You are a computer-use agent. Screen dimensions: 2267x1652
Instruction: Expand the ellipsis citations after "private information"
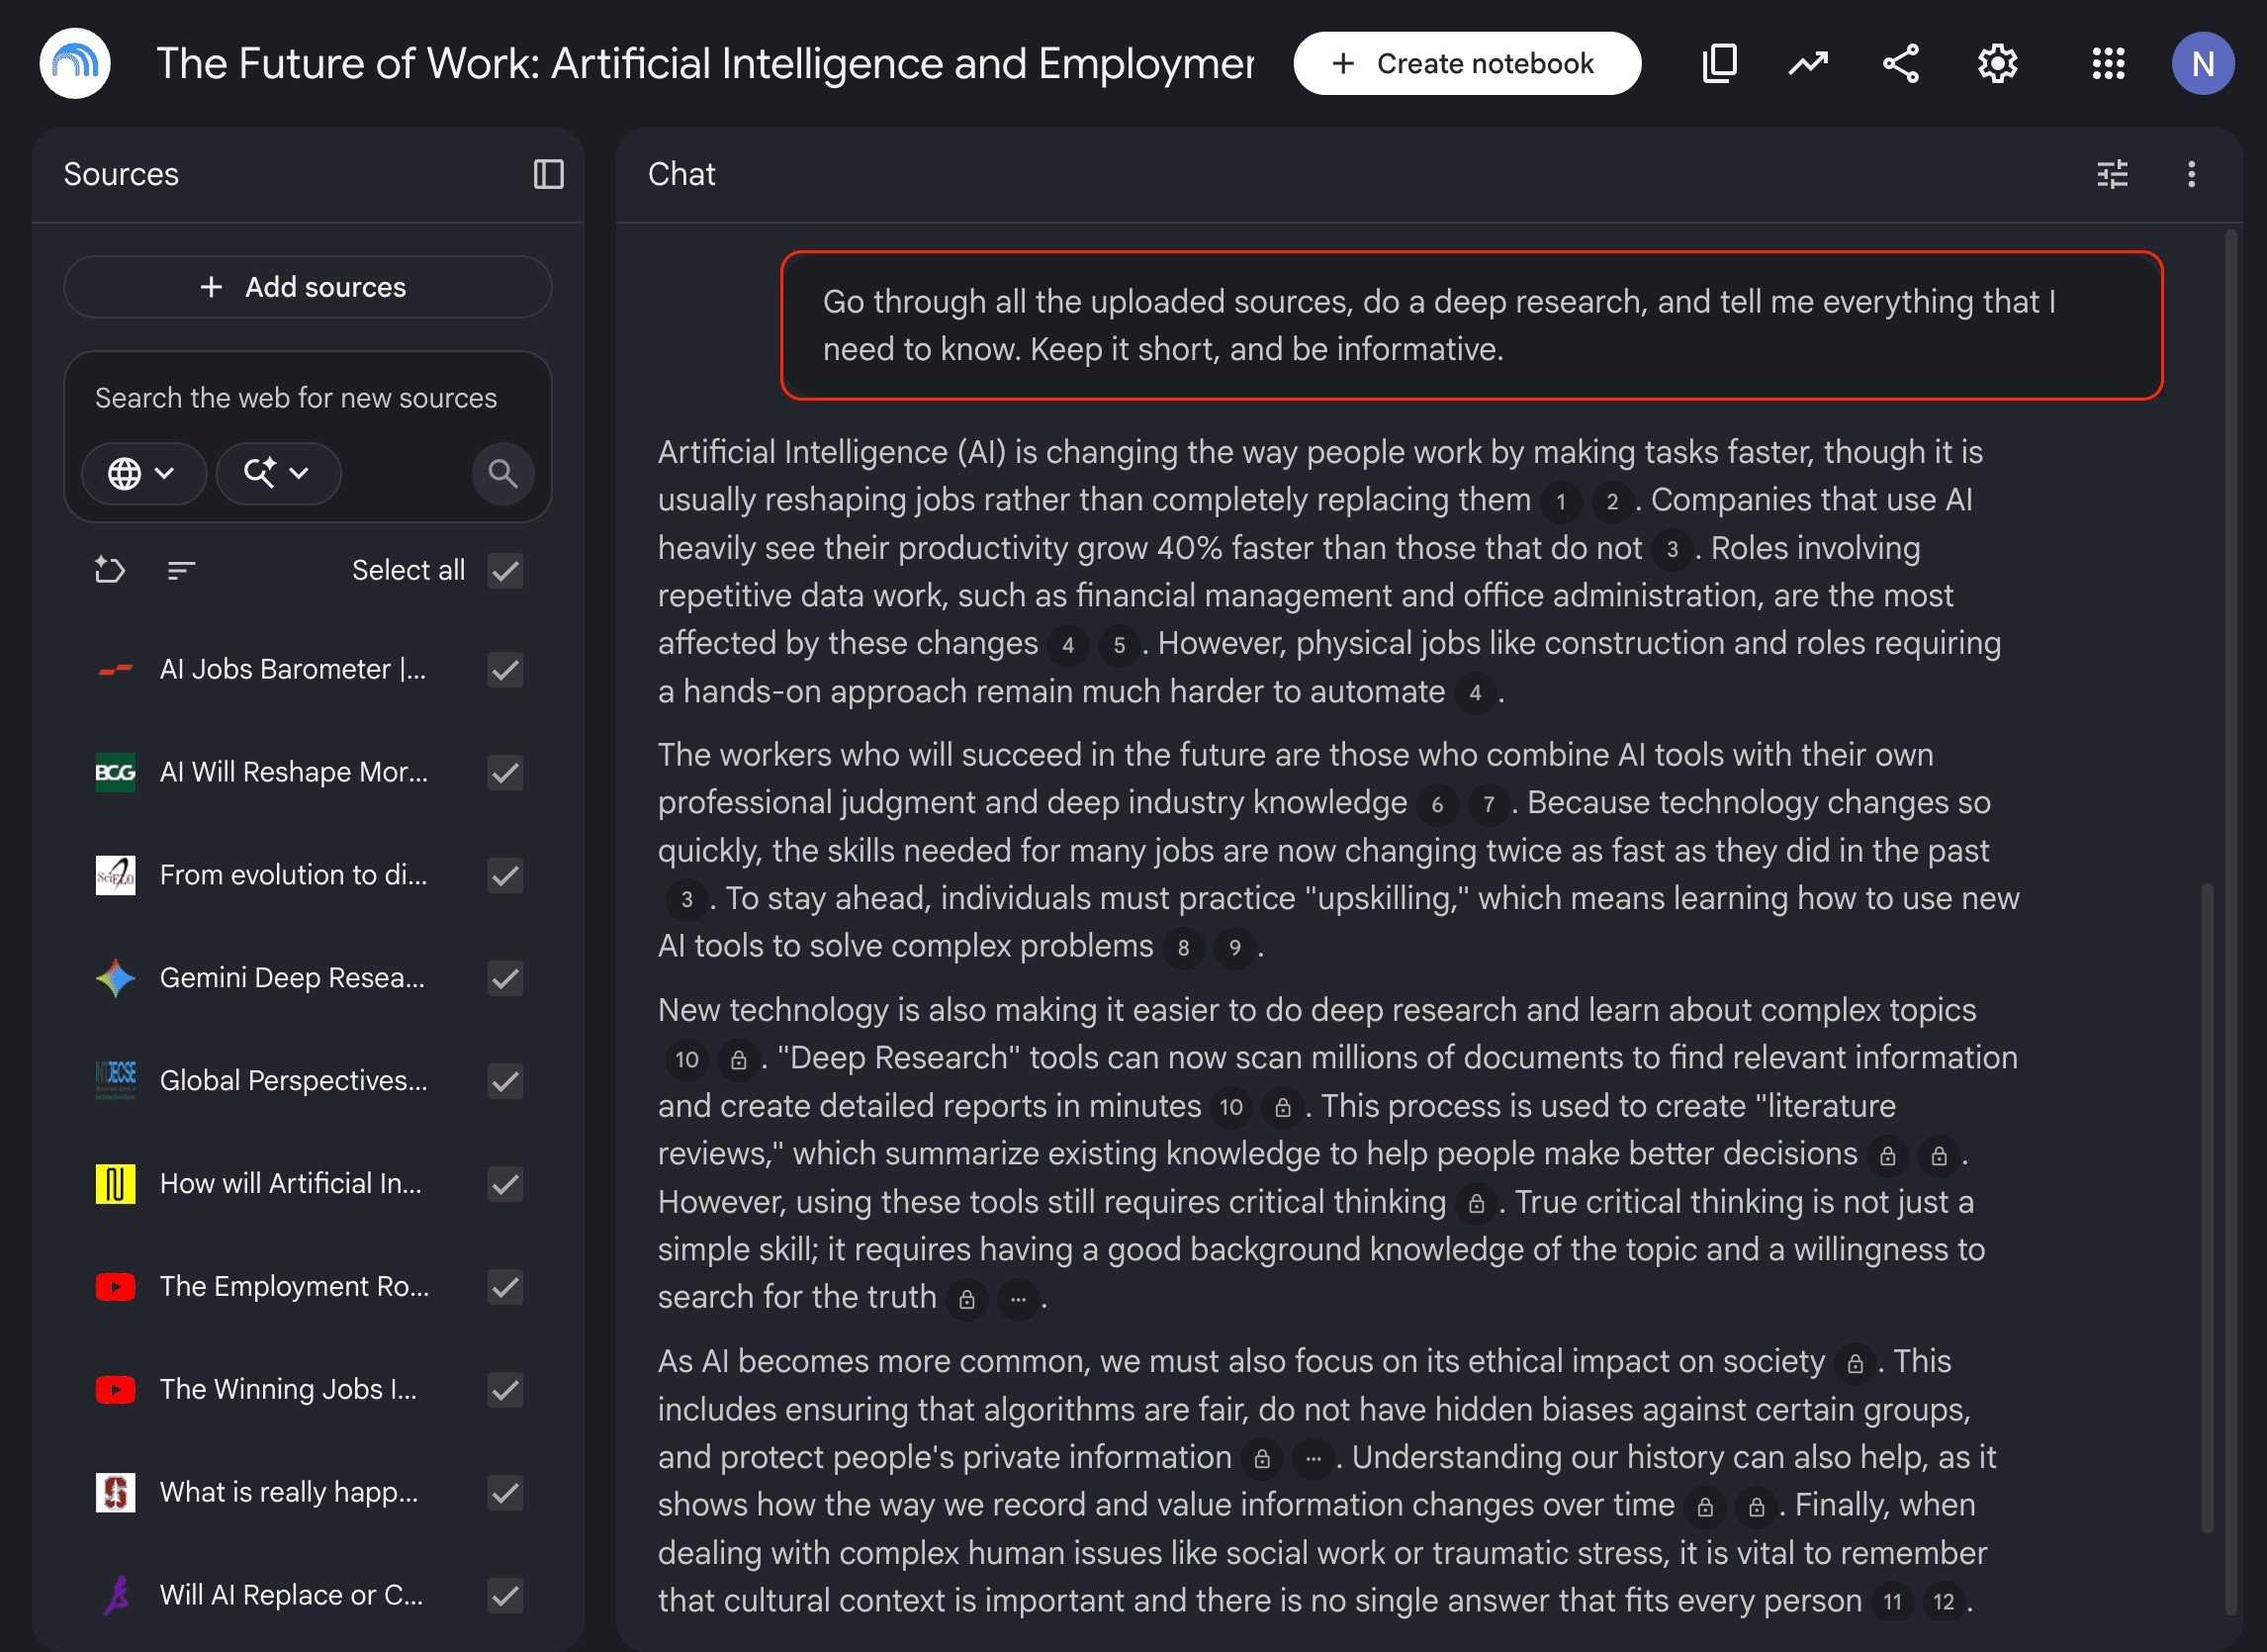(1313, 1459)
